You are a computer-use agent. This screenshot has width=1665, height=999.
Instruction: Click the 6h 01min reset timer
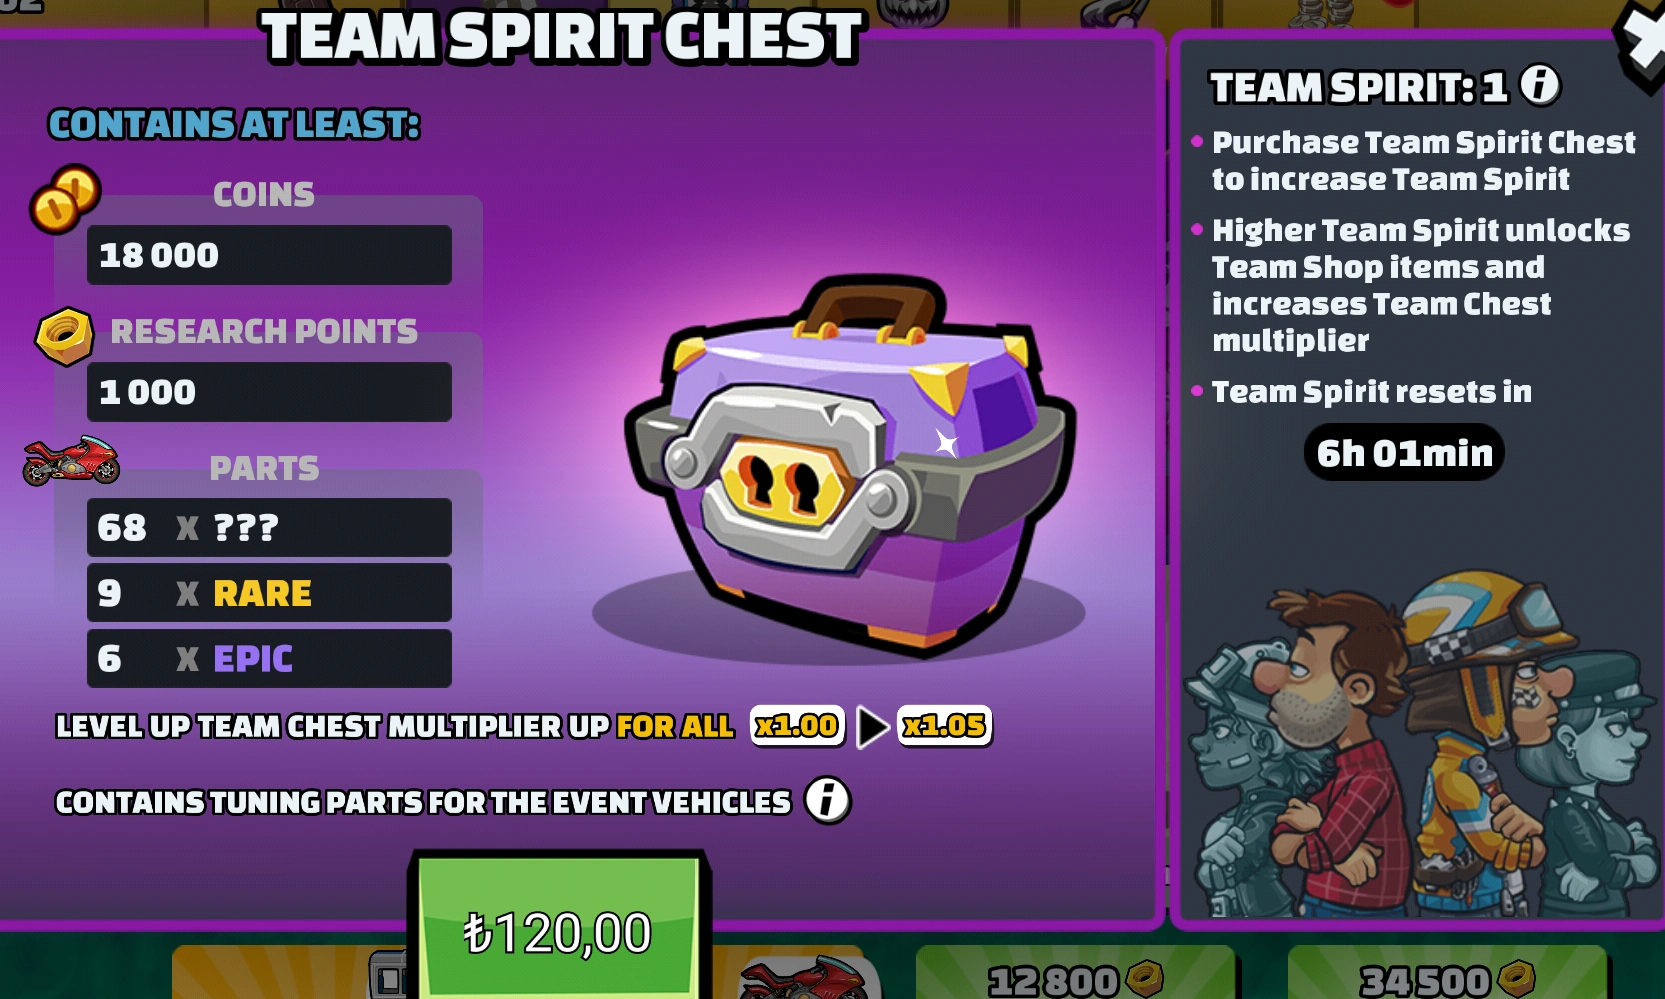coord(1404,453)
